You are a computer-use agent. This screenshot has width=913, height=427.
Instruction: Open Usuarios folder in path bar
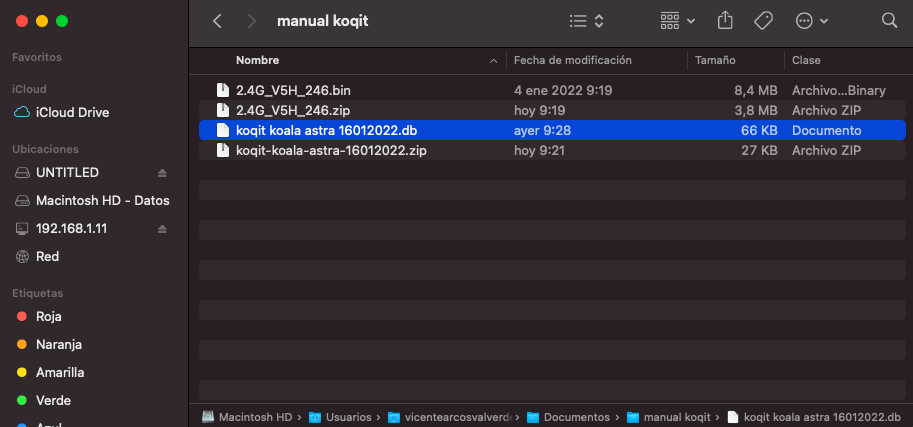point(346,417)
